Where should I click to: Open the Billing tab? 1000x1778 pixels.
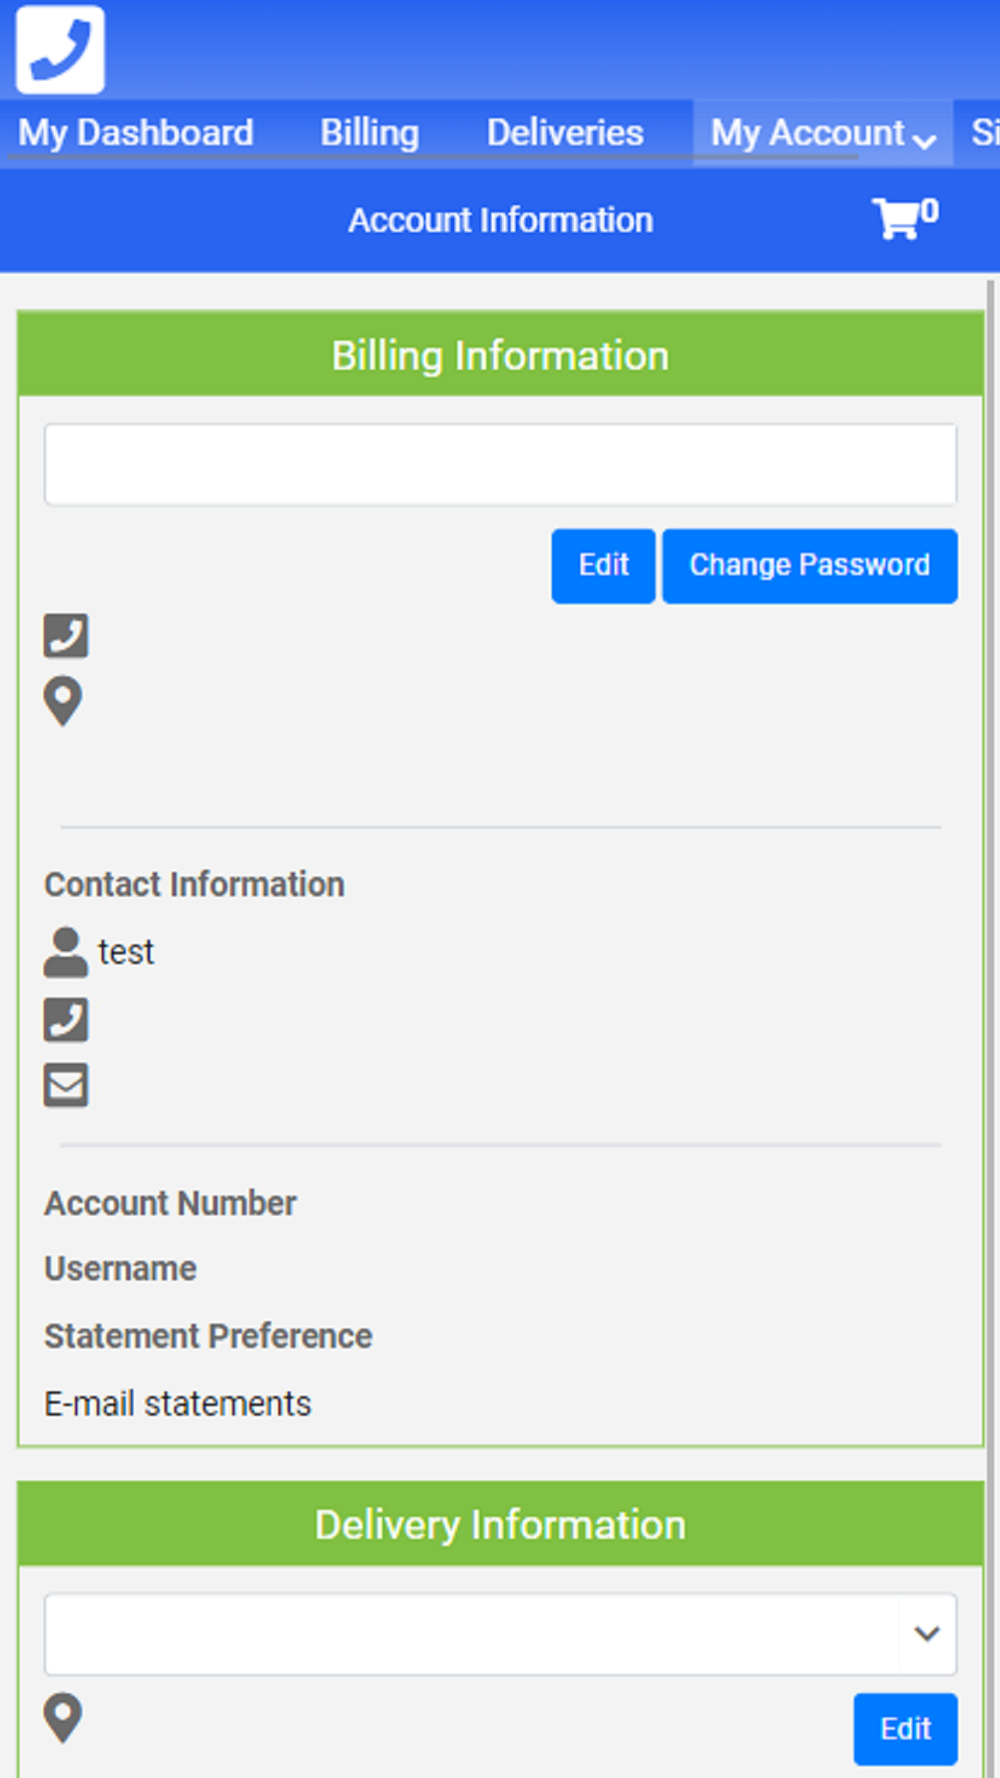369,133
